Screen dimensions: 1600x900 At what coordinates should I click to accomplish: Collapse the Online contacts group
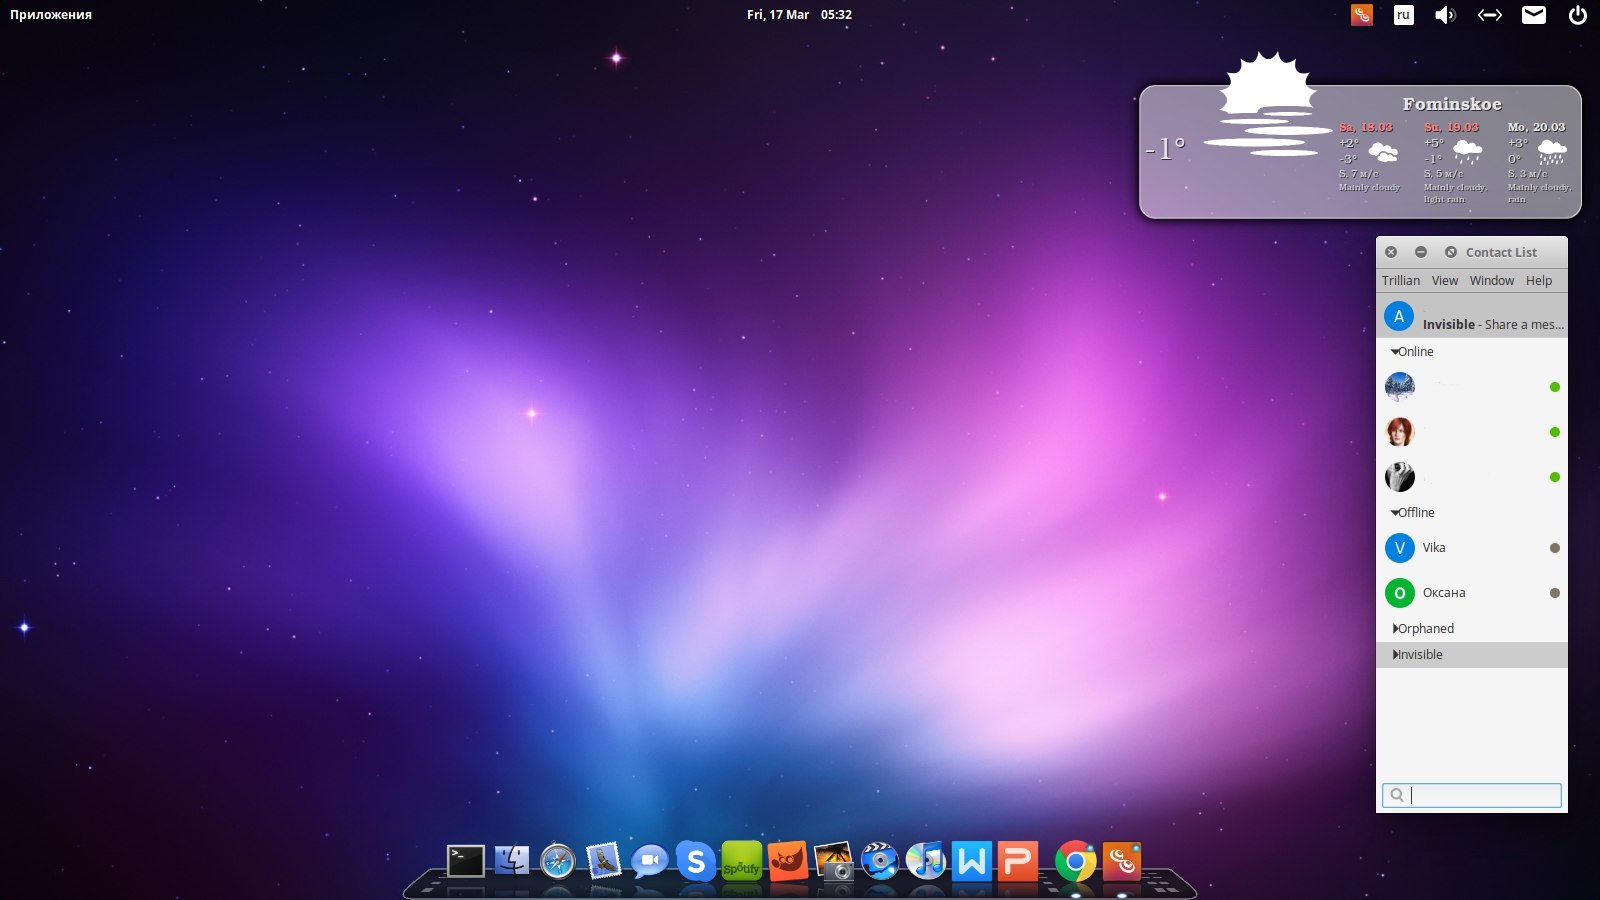tap(1395, 352)
